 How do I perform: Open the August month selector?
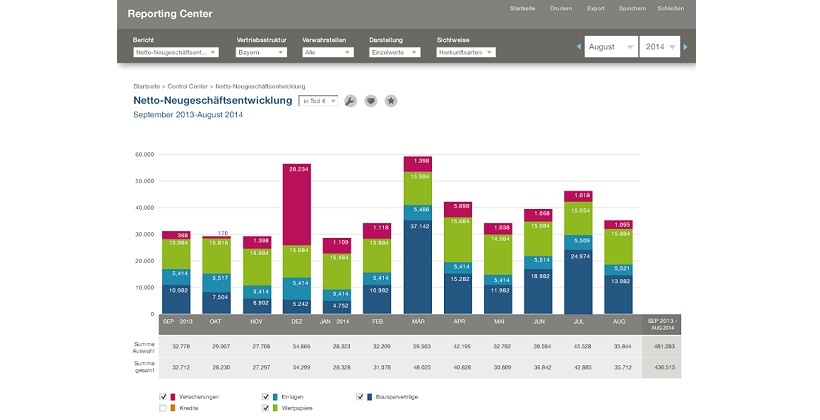(610, 47)
